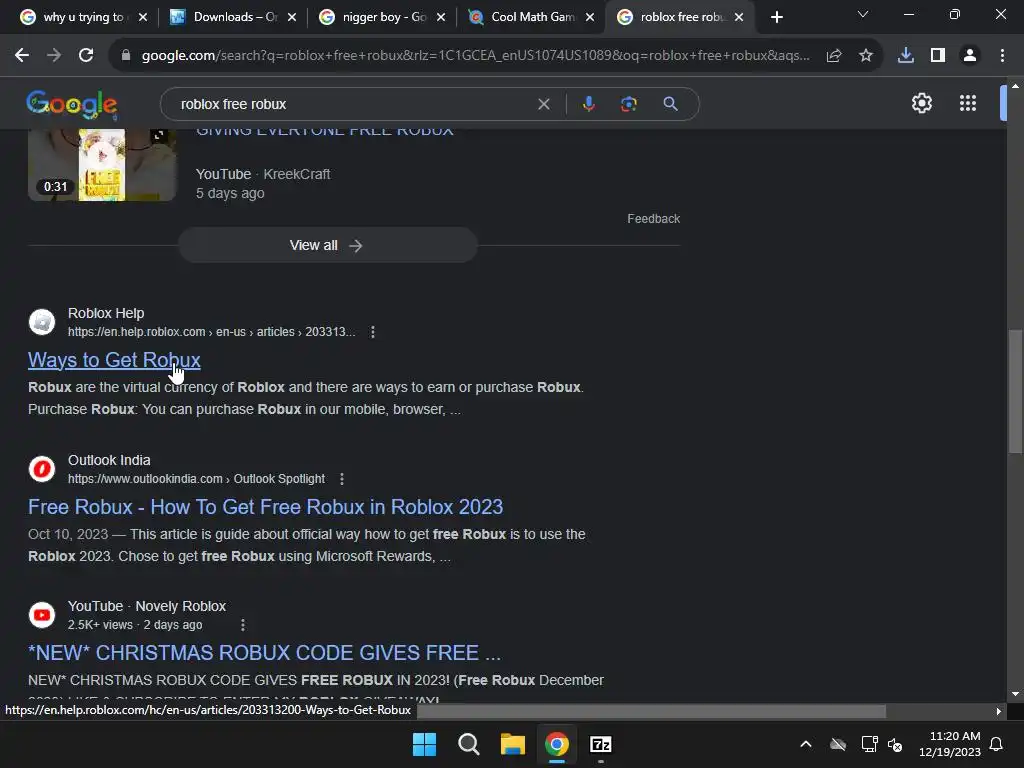The height and width of the screenshot is (768, 1024).
Task: Open more options for Outlook India result
Action: tap(342, 479)
